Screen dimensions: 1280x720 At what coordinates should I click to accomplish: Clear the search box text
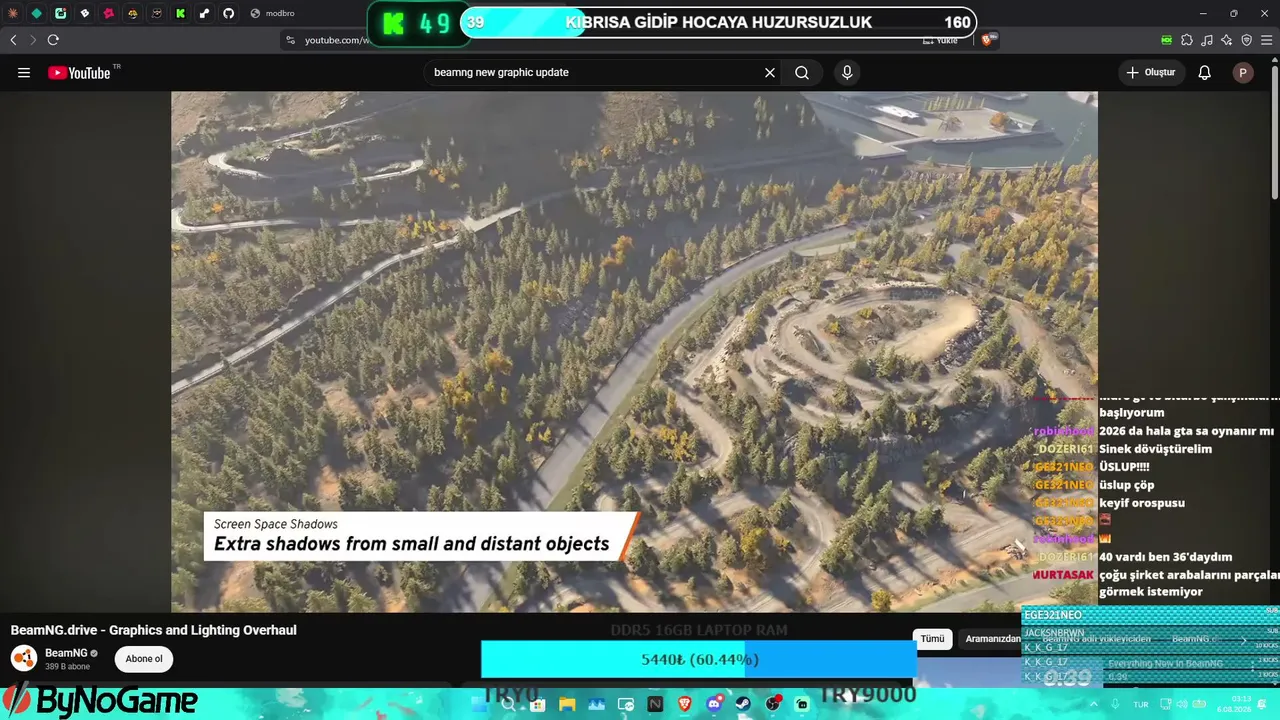[770, 73]
